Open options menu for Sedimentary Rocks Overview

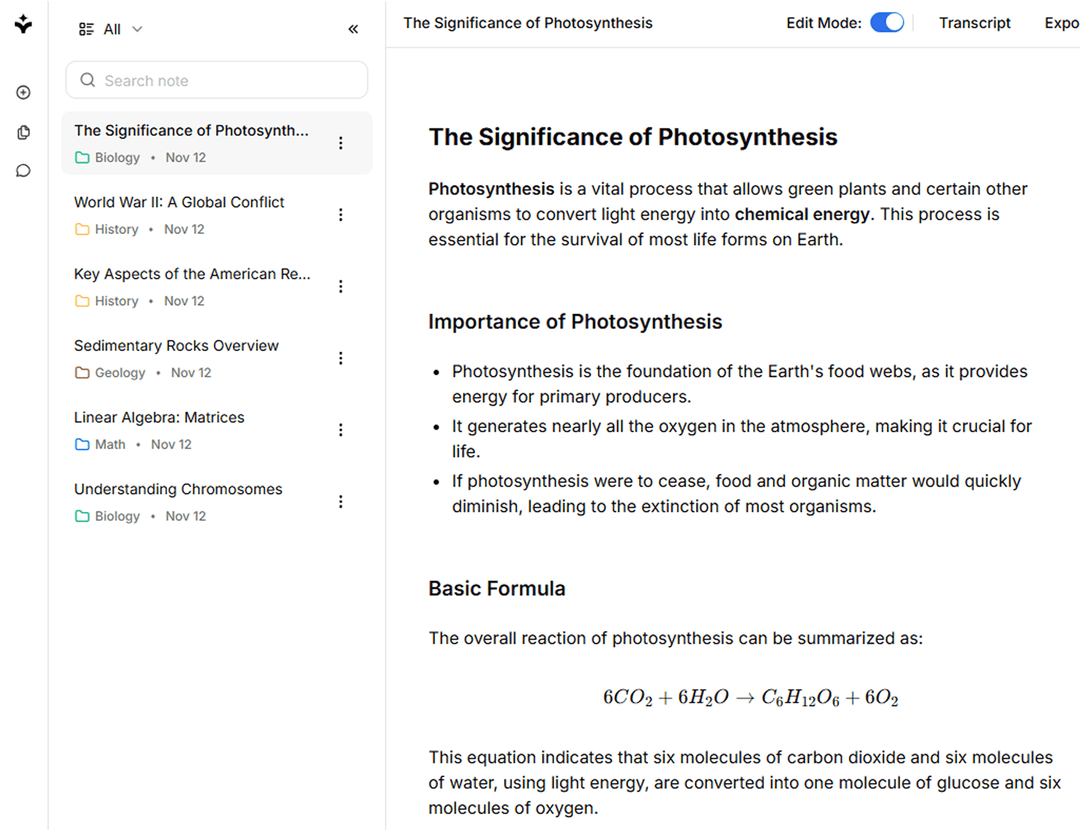[341, 358]
